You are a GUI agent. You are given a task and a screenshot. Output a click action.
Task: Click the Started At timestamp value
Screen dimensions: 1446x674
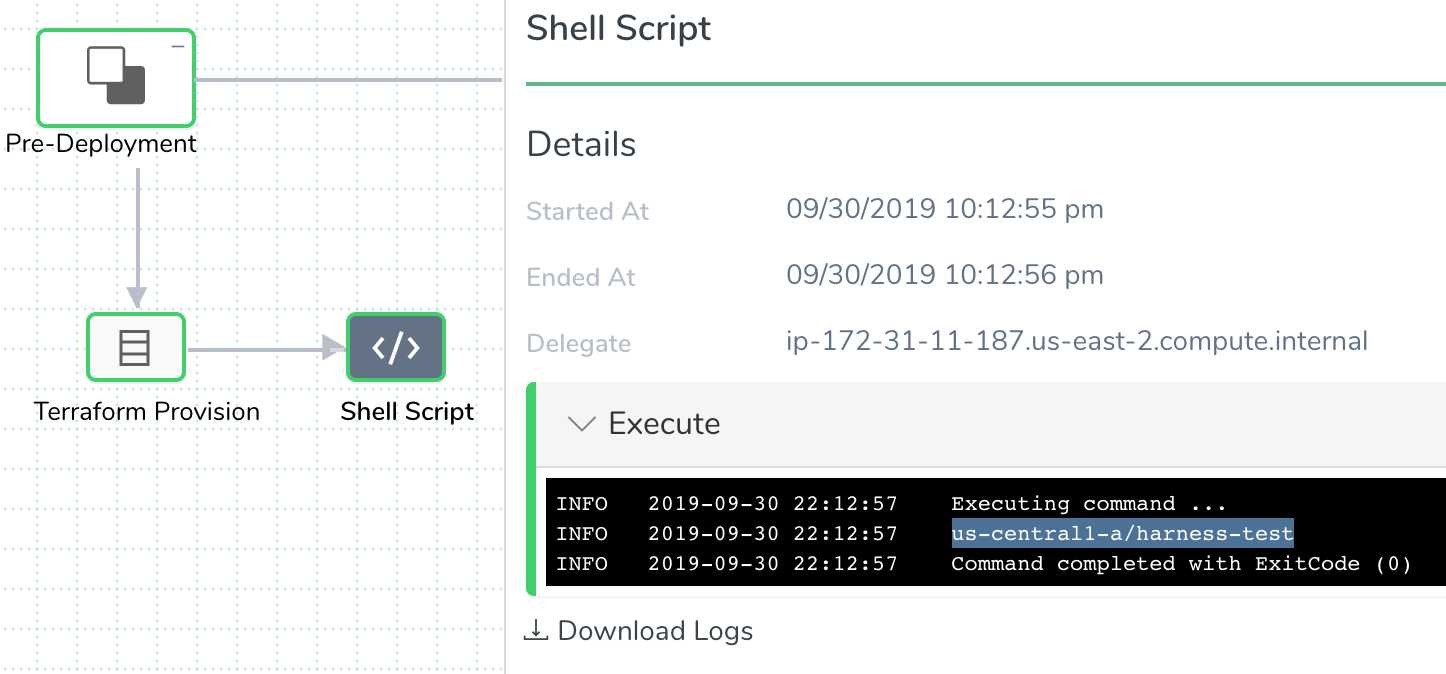[945, 209]
